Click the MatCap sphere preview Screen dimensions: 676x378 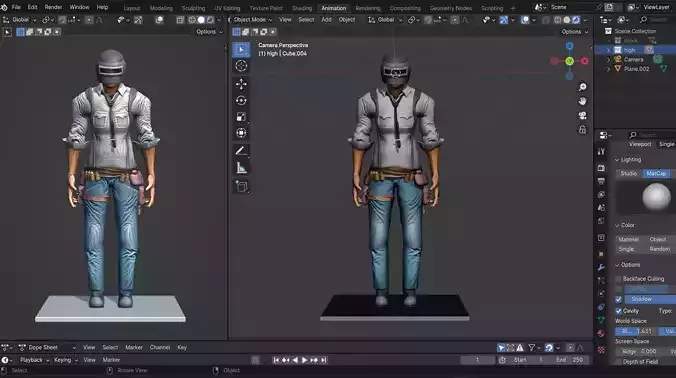(656, 197)
